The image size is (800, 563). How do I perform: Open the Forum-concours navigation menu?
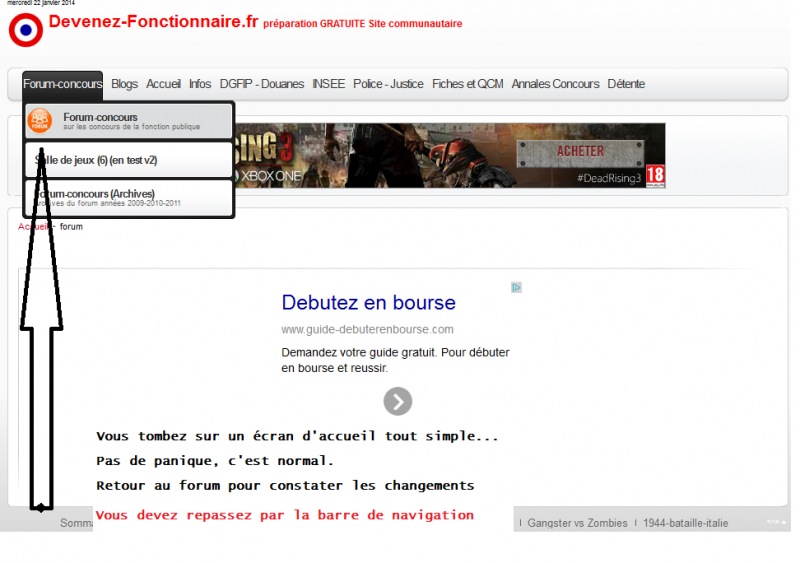pyautogui.click(x=62, y=84)
